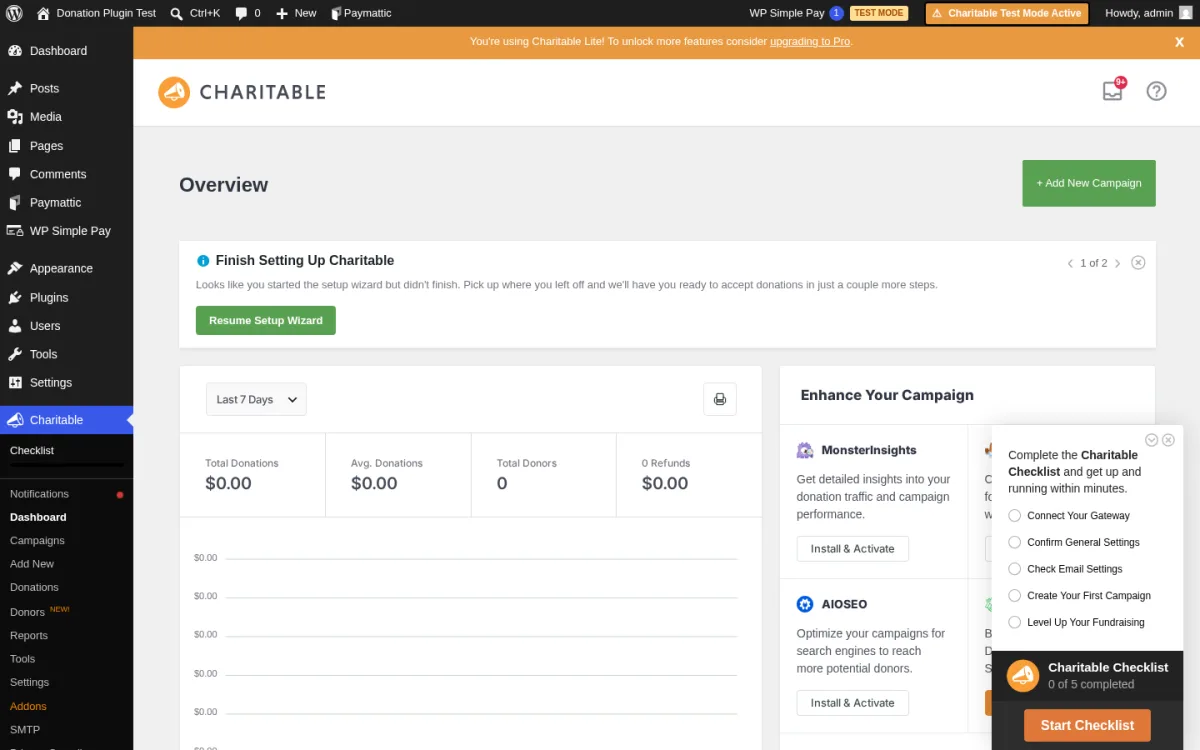1200x750 pixels.
Task: Click the WordPress logo icon in the admin bar
Action: click(x=14, y=13)
